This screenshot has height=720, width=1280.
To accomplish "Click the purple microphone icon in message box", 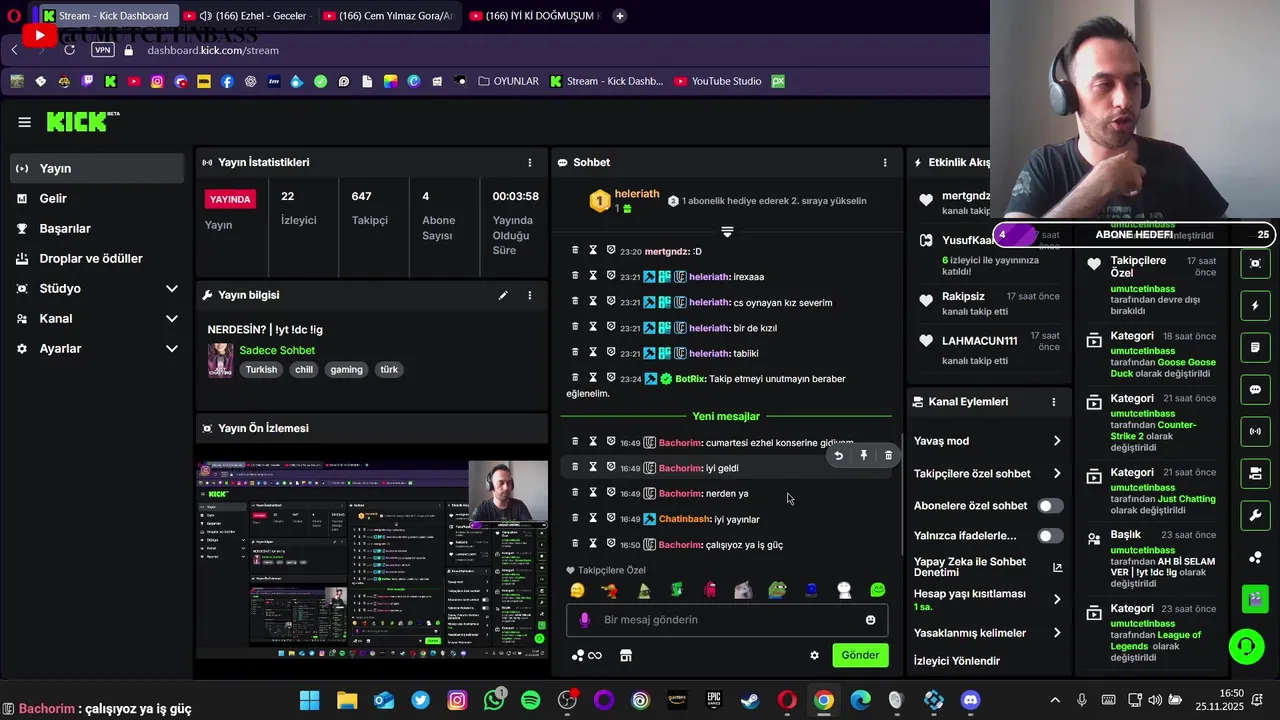I will 585,620.
